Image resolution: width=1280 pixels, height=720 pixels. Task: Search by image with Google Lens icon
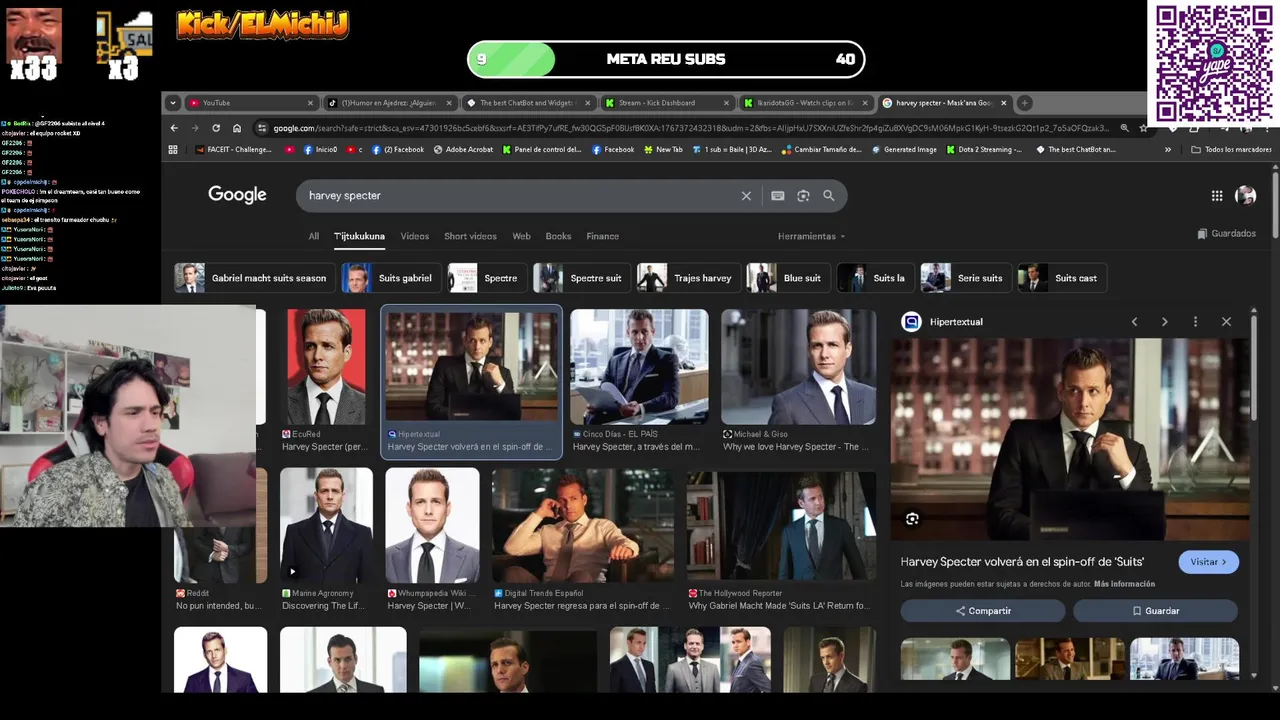pyautogui.click(x=803, y=196)
